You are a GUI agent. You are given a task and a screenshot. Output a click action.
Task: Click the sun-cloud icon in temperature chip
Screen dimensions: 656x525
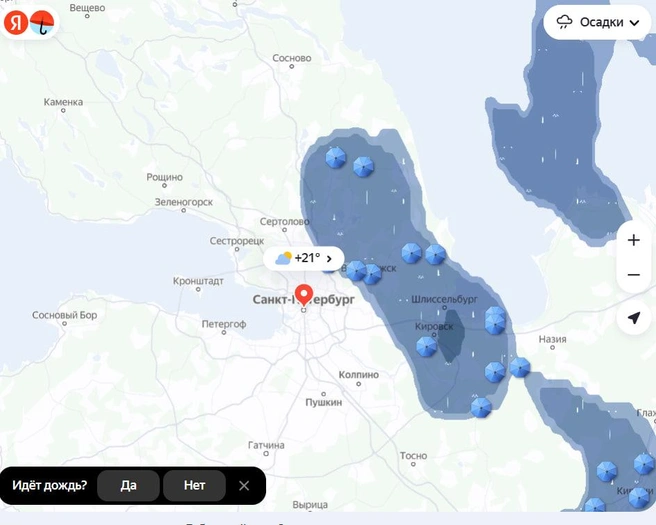pos(283,258)
